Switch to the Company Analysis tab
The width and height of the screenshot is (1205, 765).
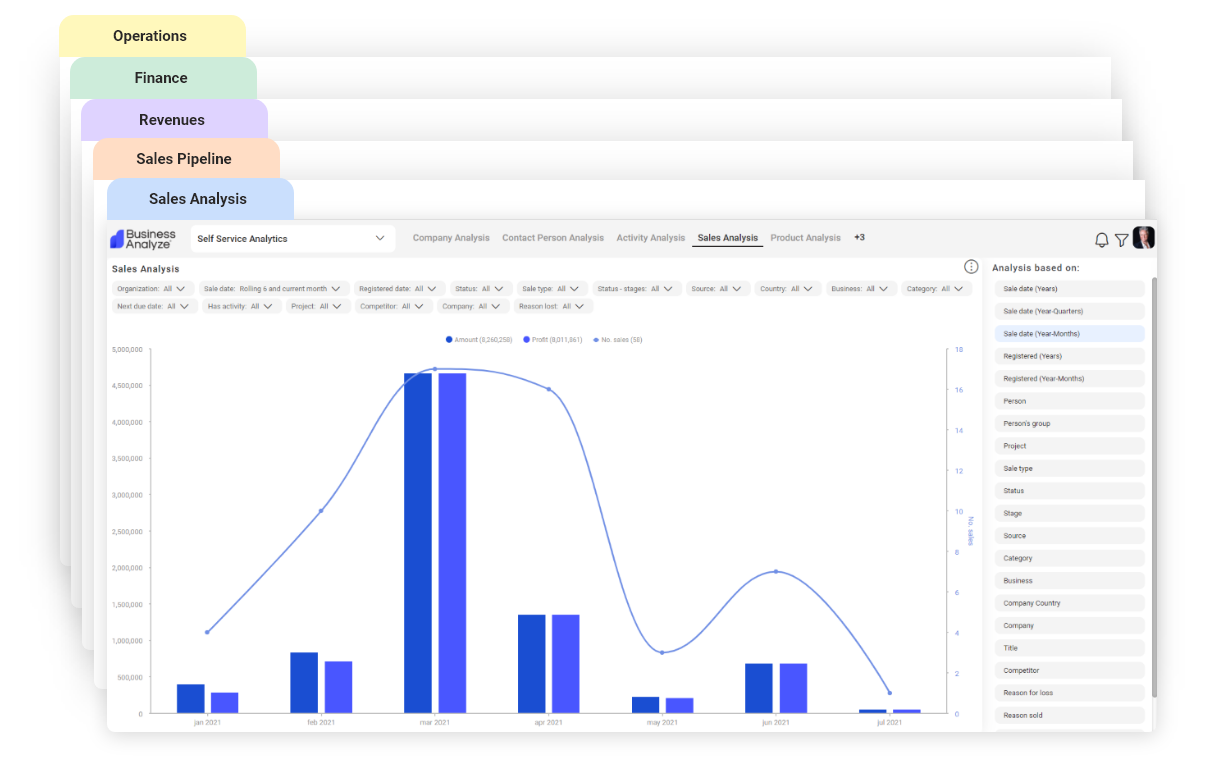click(451, 238)
